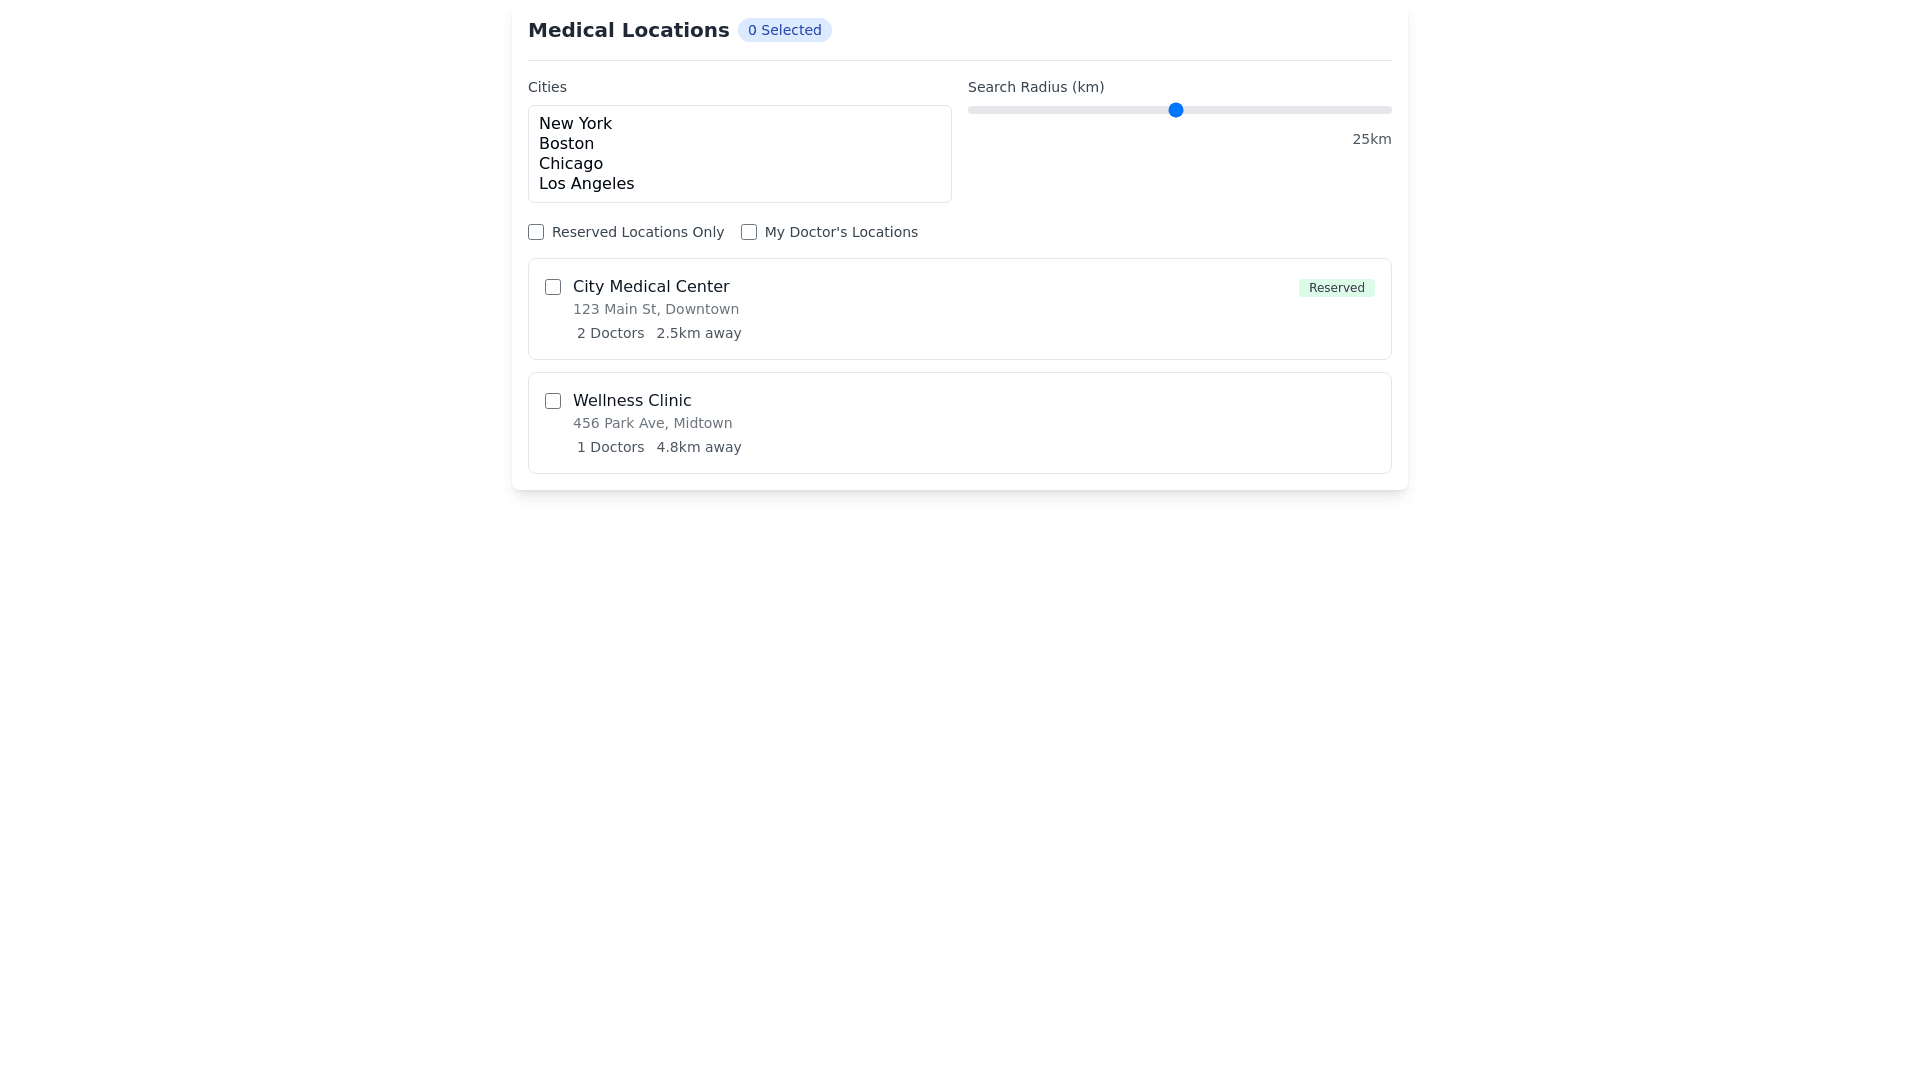The image size is (1920, 1080).
Task: Click the 0 Selected badge
Action: 784,30
